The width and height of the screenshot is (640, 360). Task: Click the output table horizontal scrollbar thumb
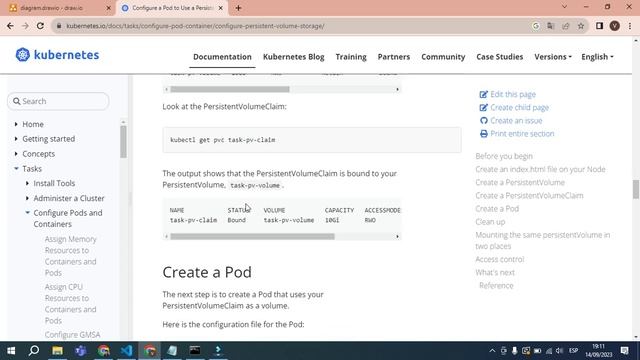tap(252, 236)
